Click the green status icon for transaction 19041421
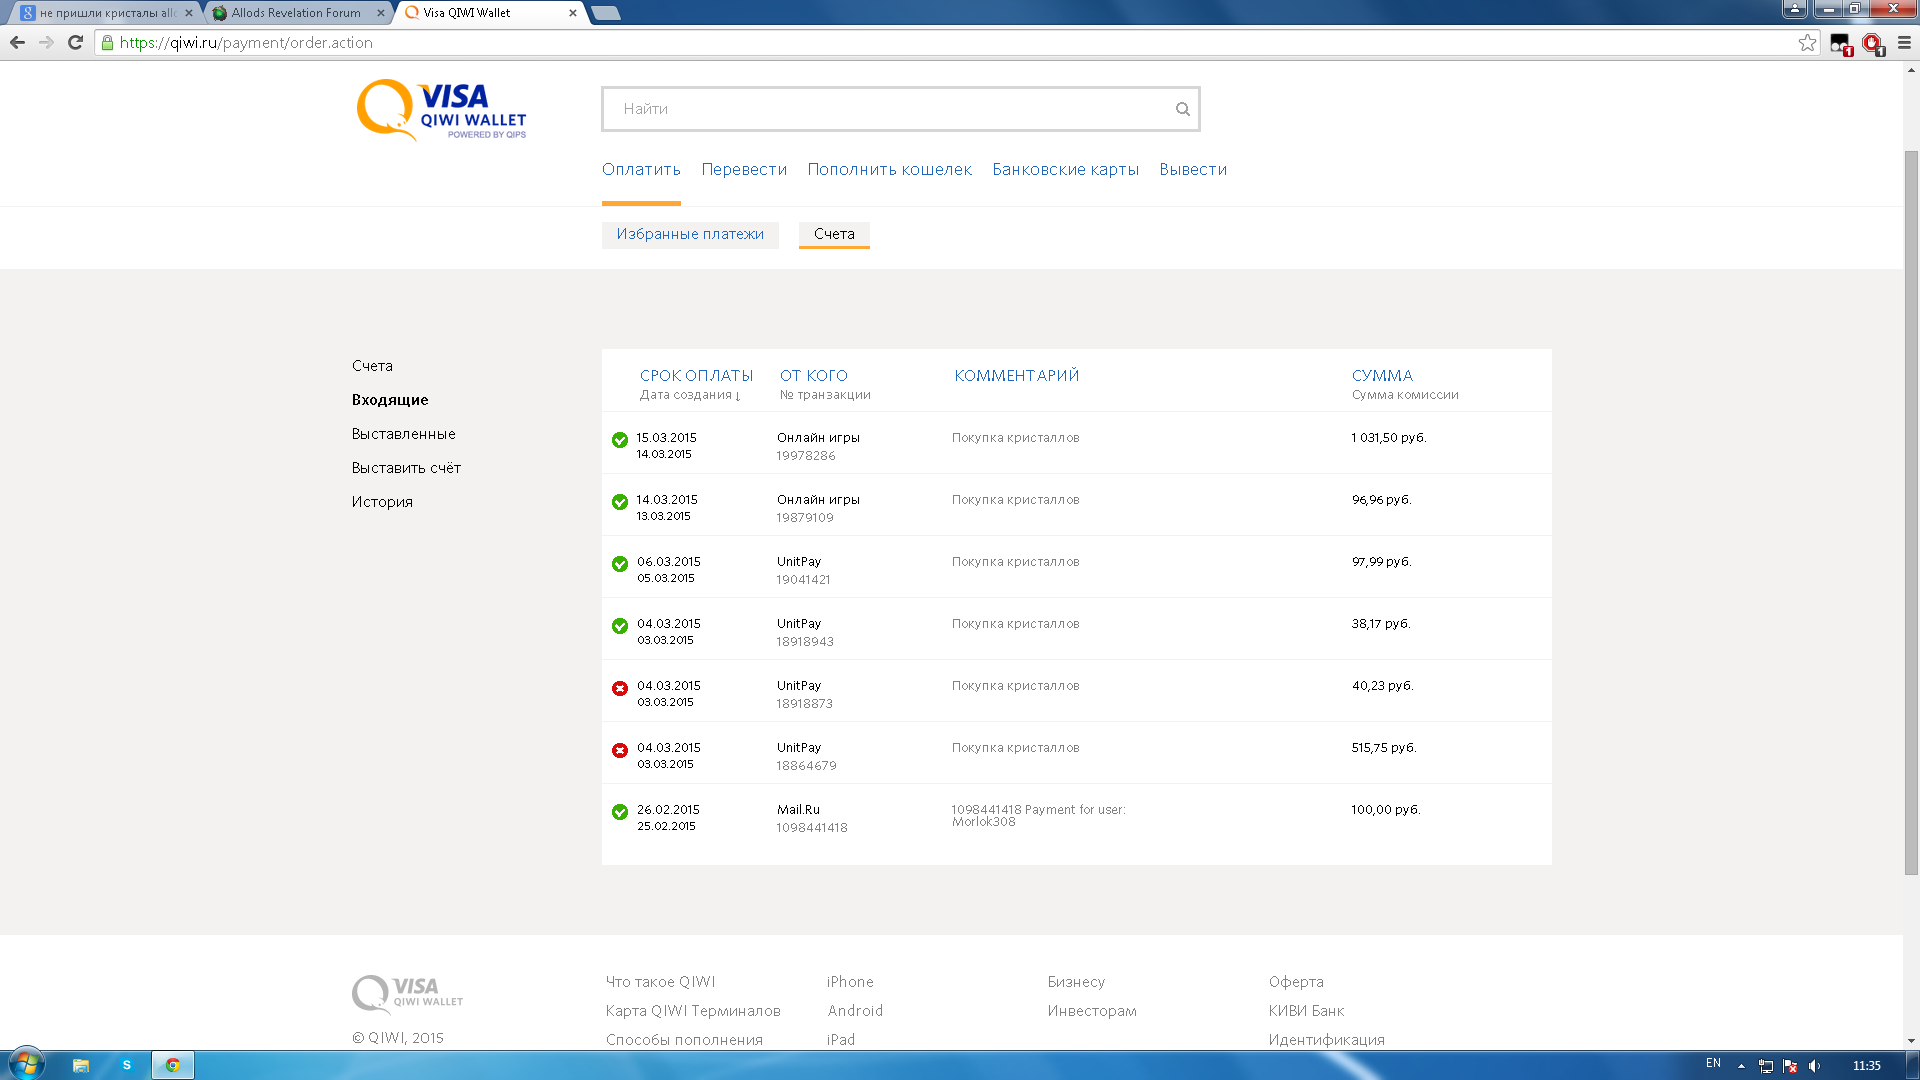The width and height of the screenshot is (1920, 1080). pyautogui.click(x=620, y=564)
